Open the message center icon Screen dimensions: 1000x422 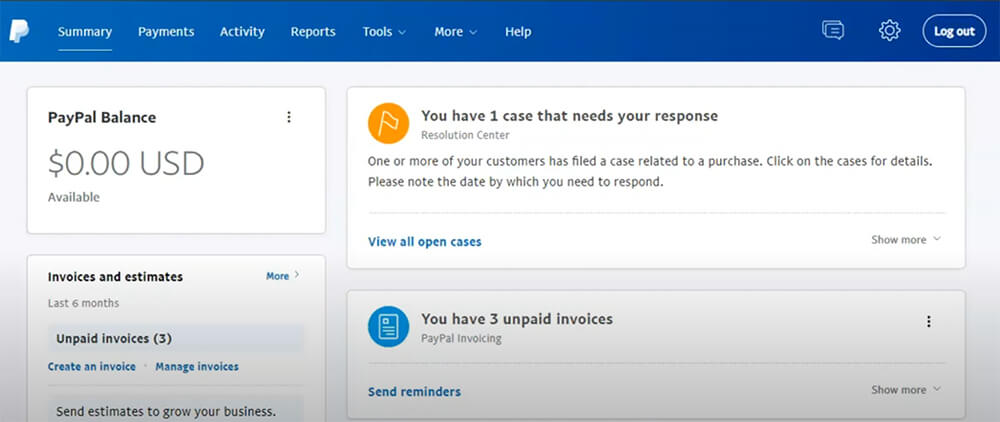coord(833,30)
